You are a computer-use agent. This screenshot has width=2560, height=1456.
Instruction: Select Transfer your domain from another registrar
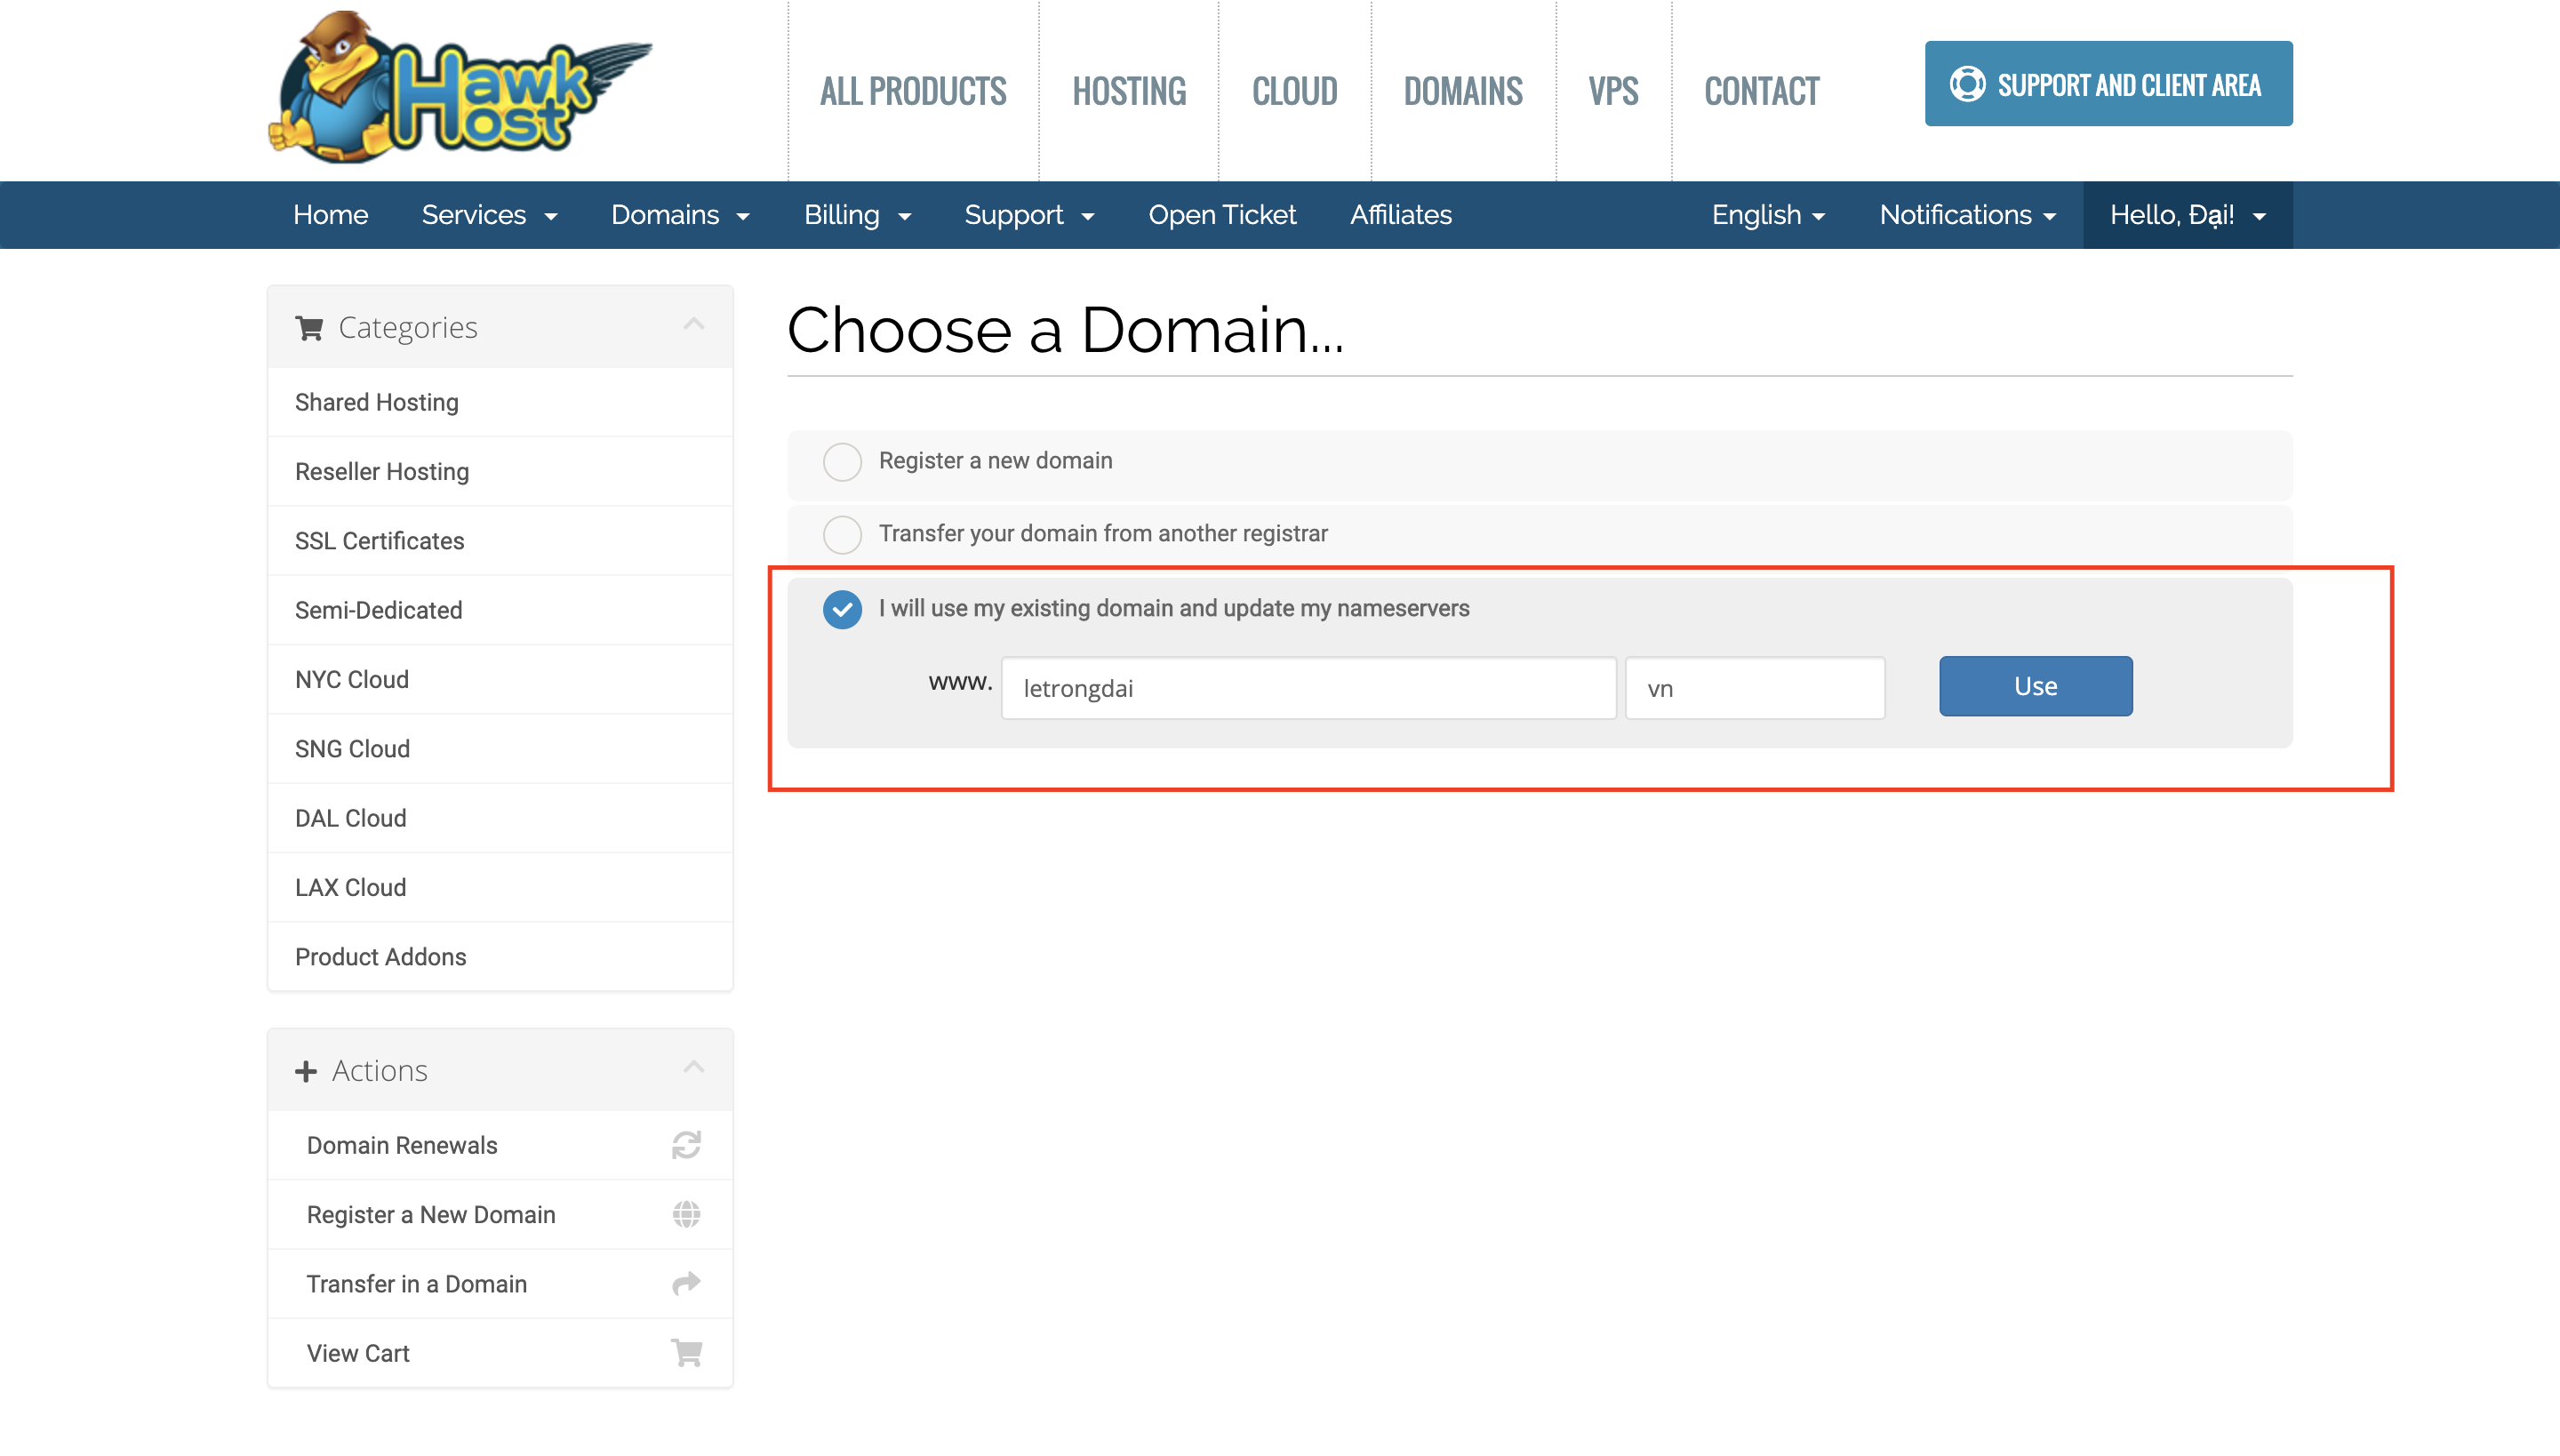(842, 532)
